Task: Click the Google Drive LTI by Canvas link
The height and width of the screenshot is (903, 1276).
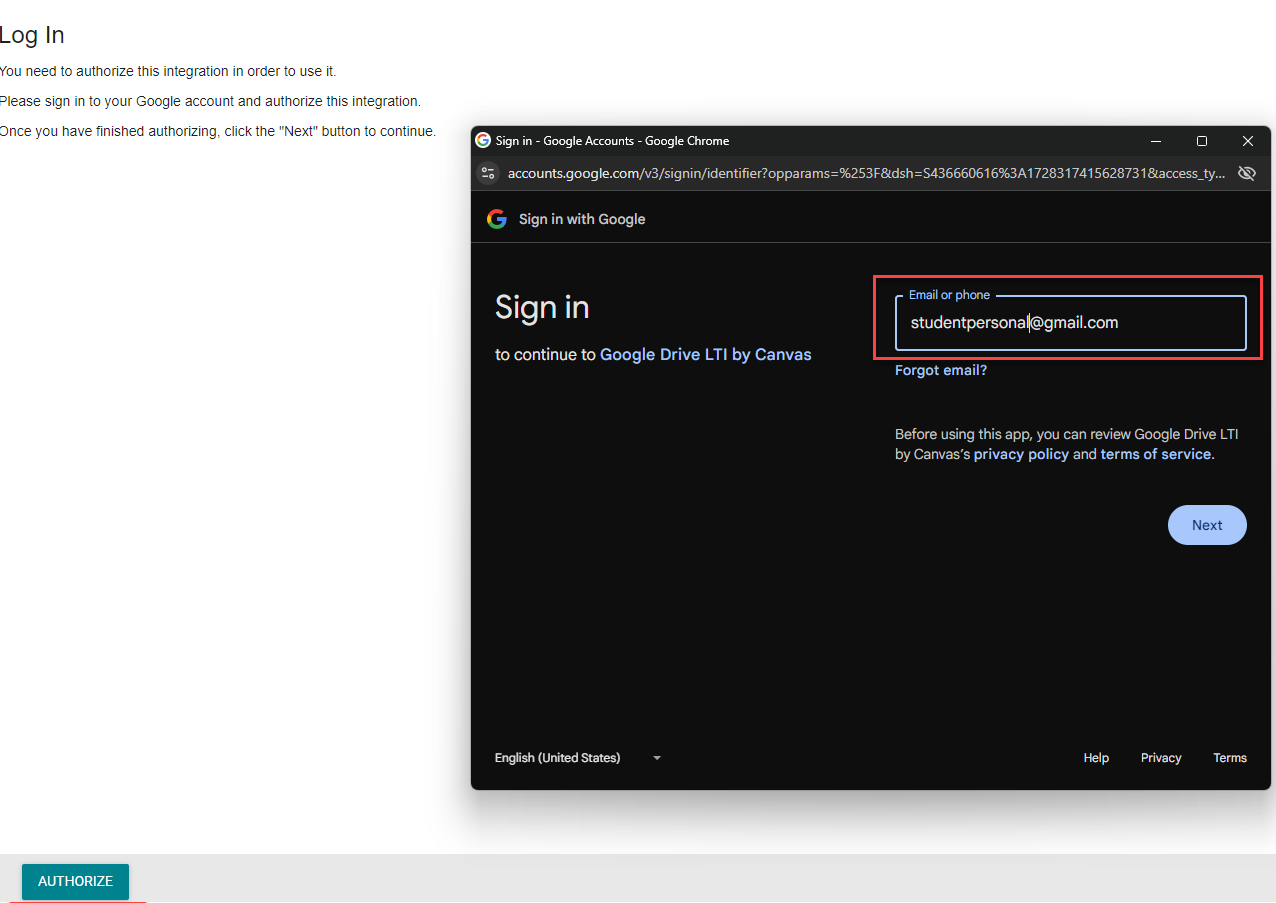Action: (x=705, y=354)
